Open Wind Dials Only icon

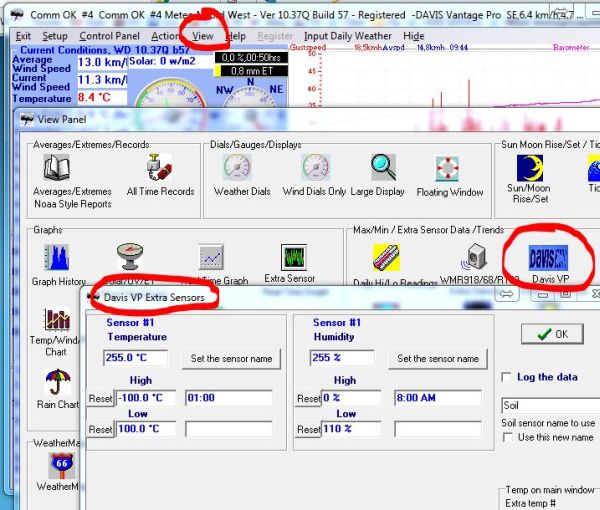click(316, 167)
